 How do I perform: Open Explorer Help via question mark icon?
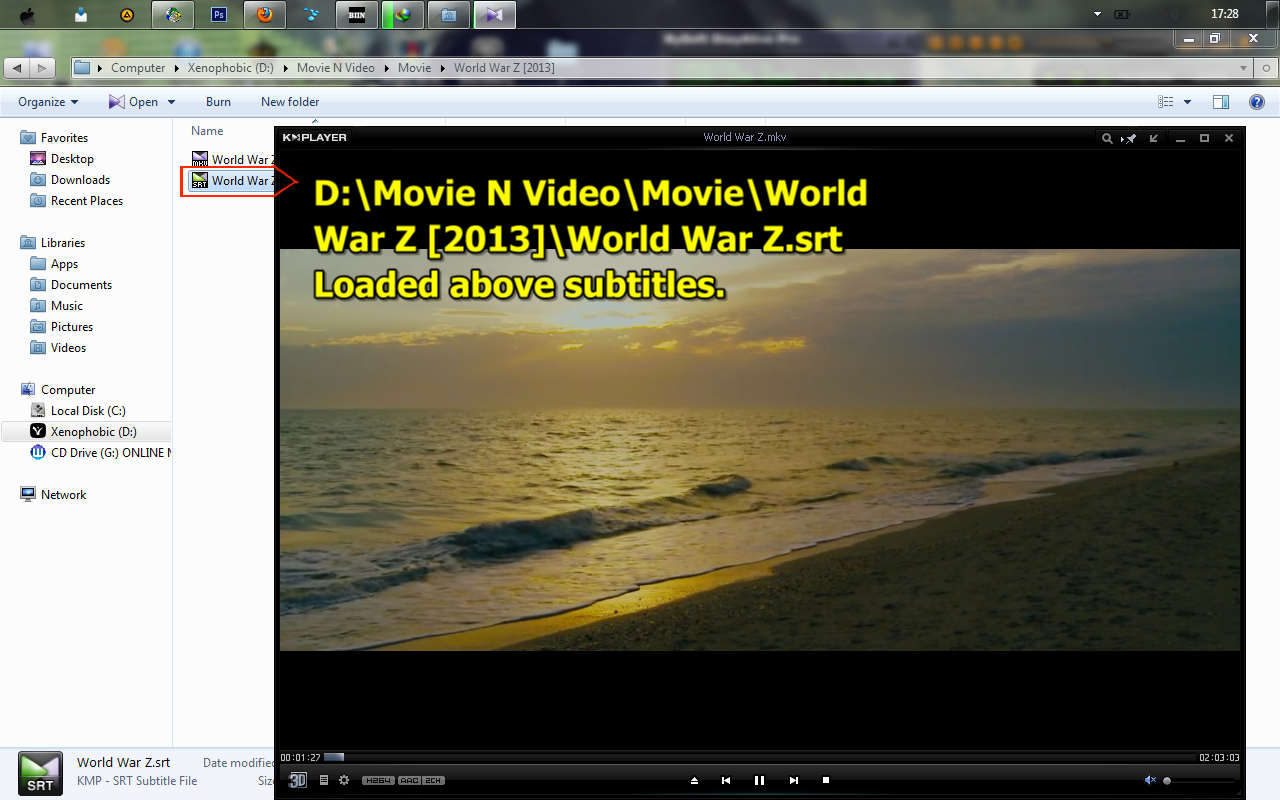tap(1257, 102)
